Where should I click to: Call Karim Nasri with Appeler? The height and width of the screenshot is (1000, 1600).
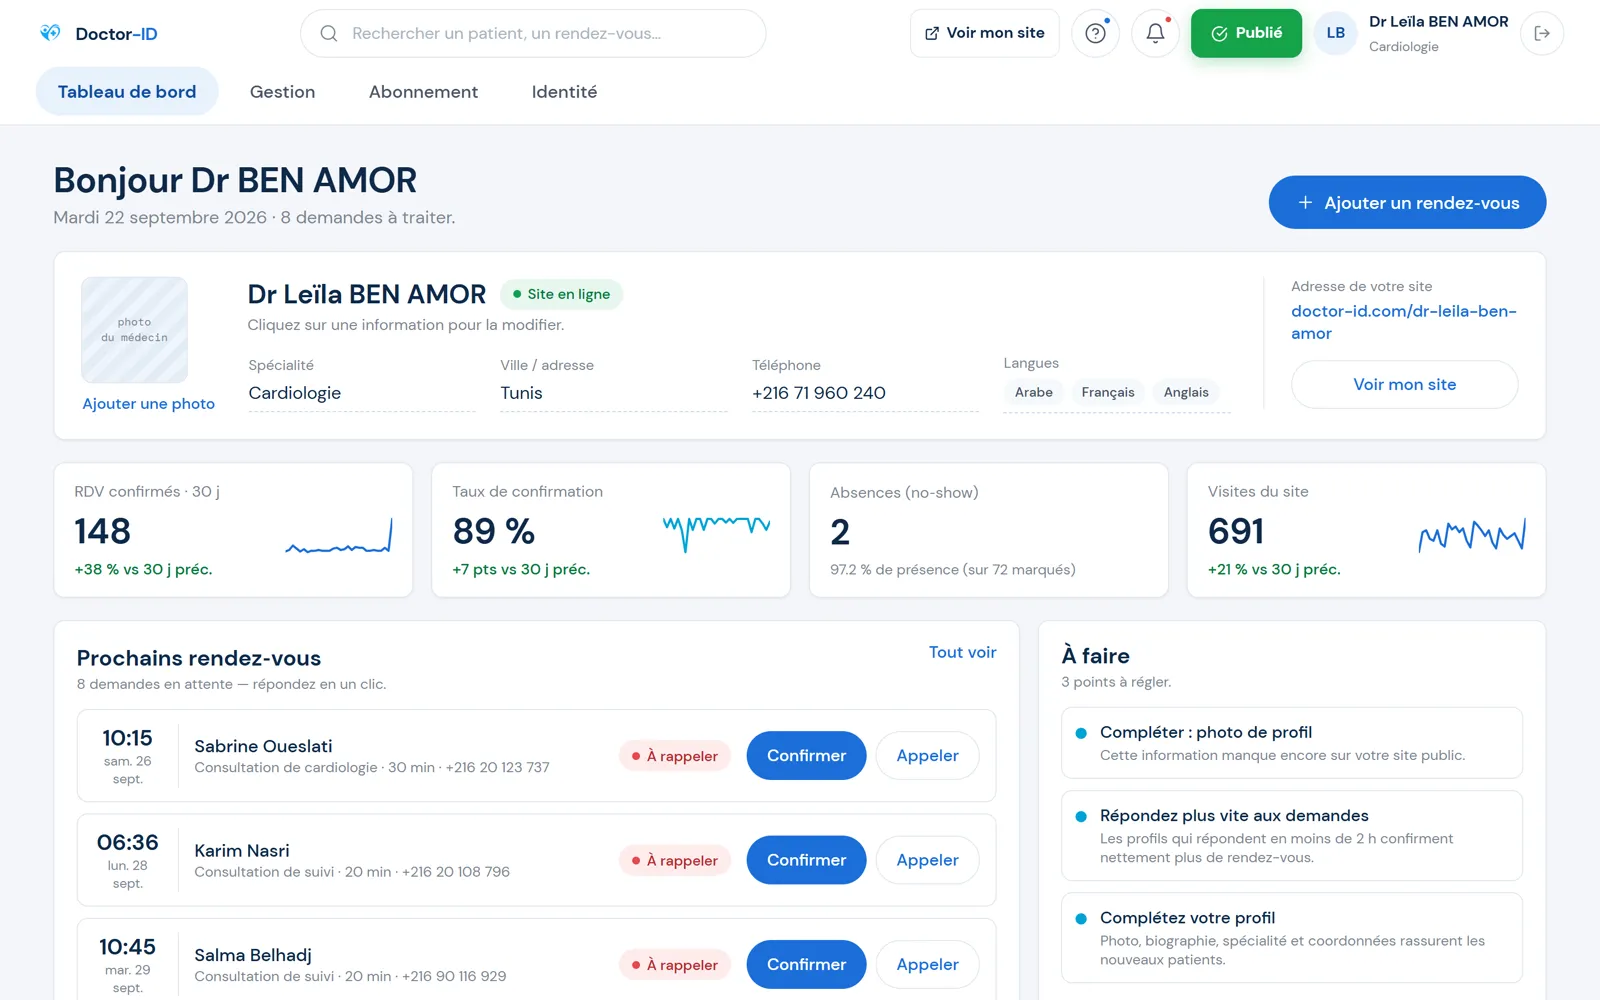tap(927, 860)
